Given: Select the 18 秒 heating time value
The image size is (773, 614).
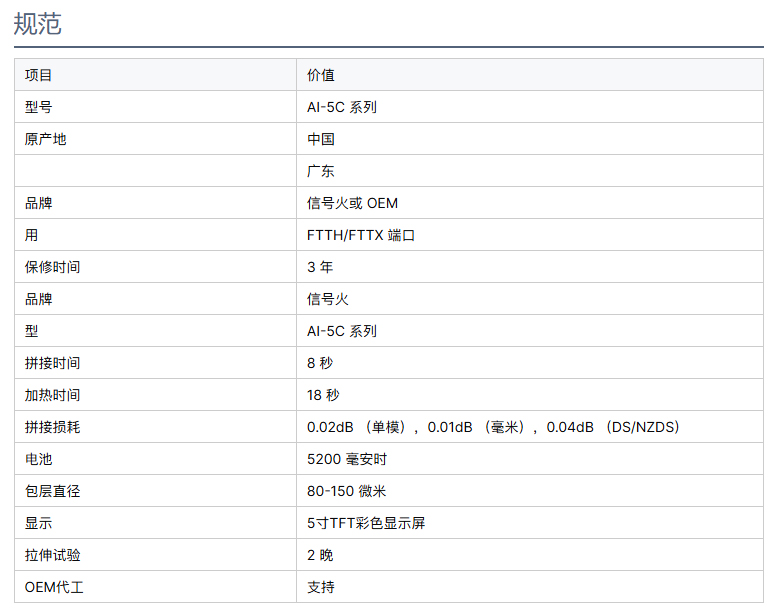Looking at the screenshot, I should (x=323, y=395).
